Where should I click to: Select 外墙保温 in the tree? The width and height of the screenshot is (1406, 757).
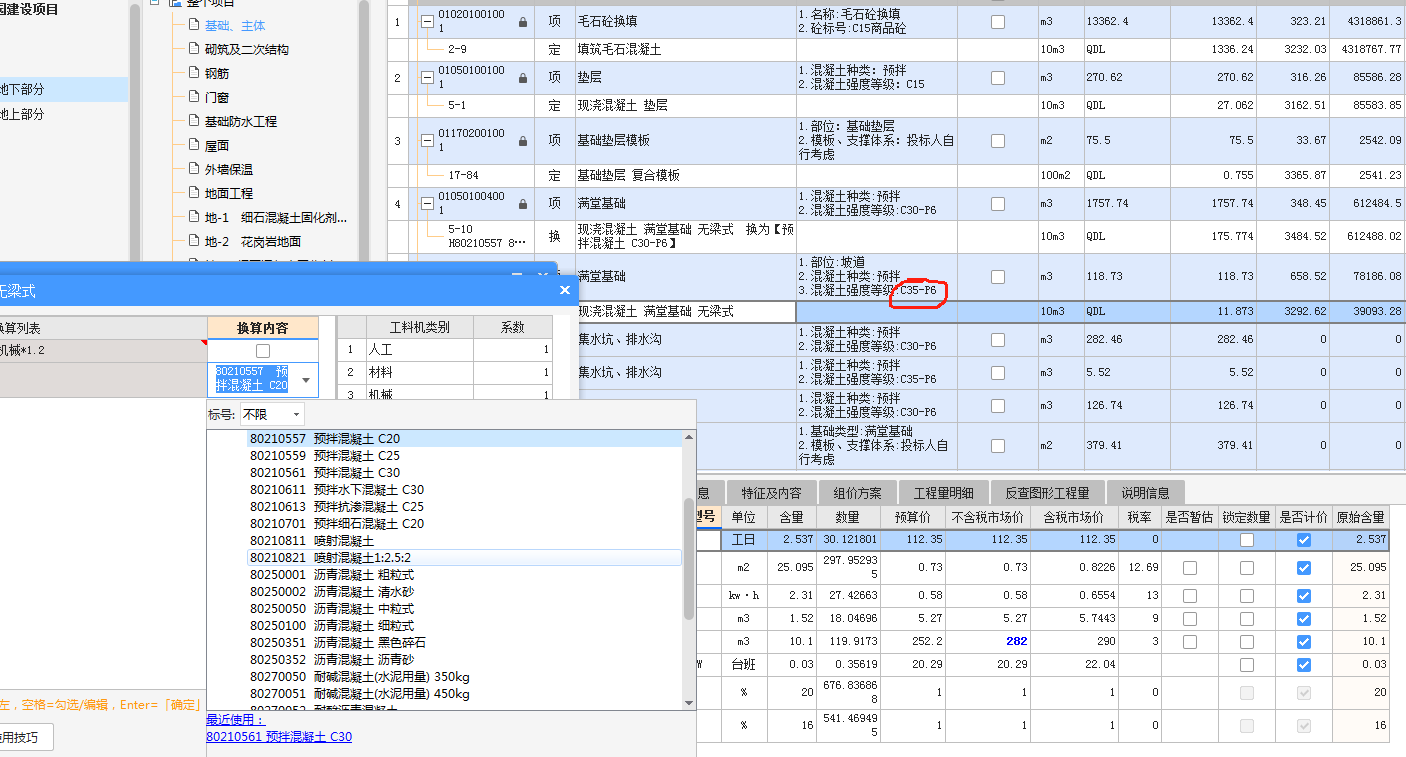(x=229, y=169)
